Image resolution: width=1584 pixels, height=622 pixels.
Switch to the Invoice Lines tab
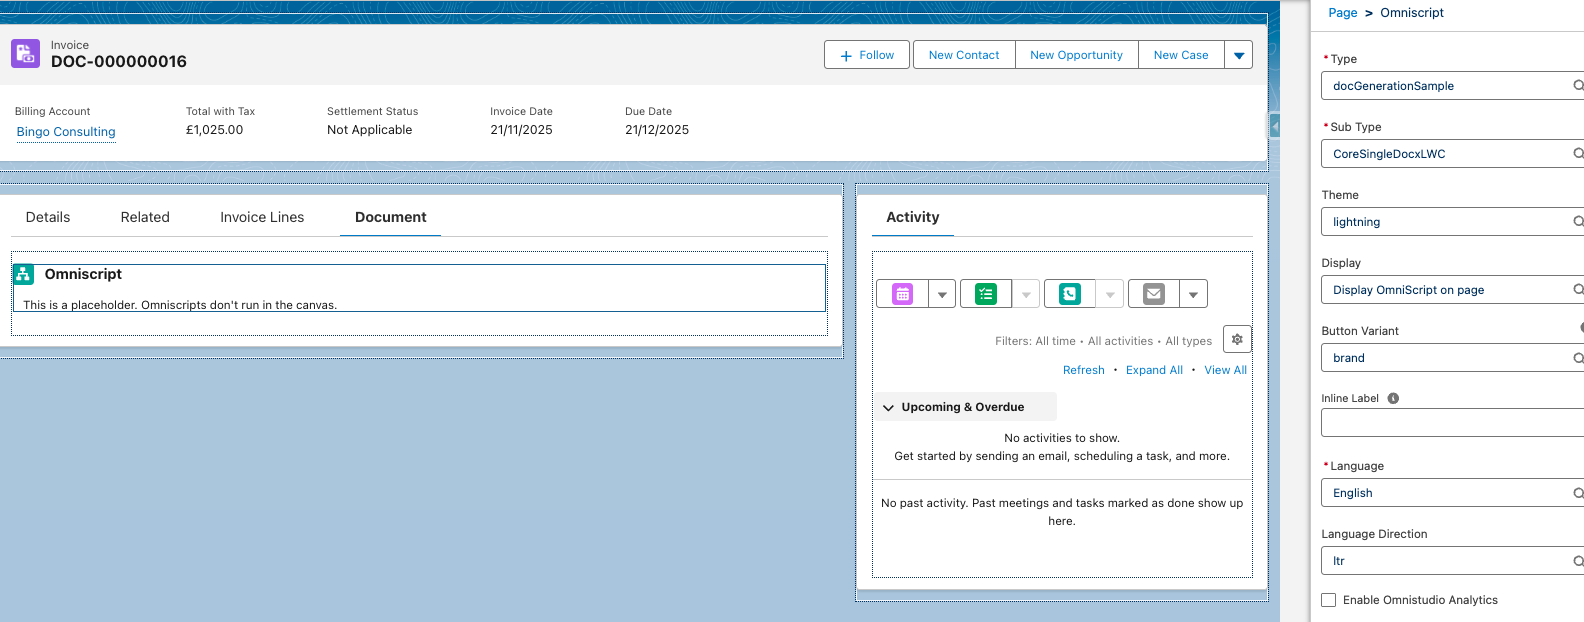(x=262, y=217)
